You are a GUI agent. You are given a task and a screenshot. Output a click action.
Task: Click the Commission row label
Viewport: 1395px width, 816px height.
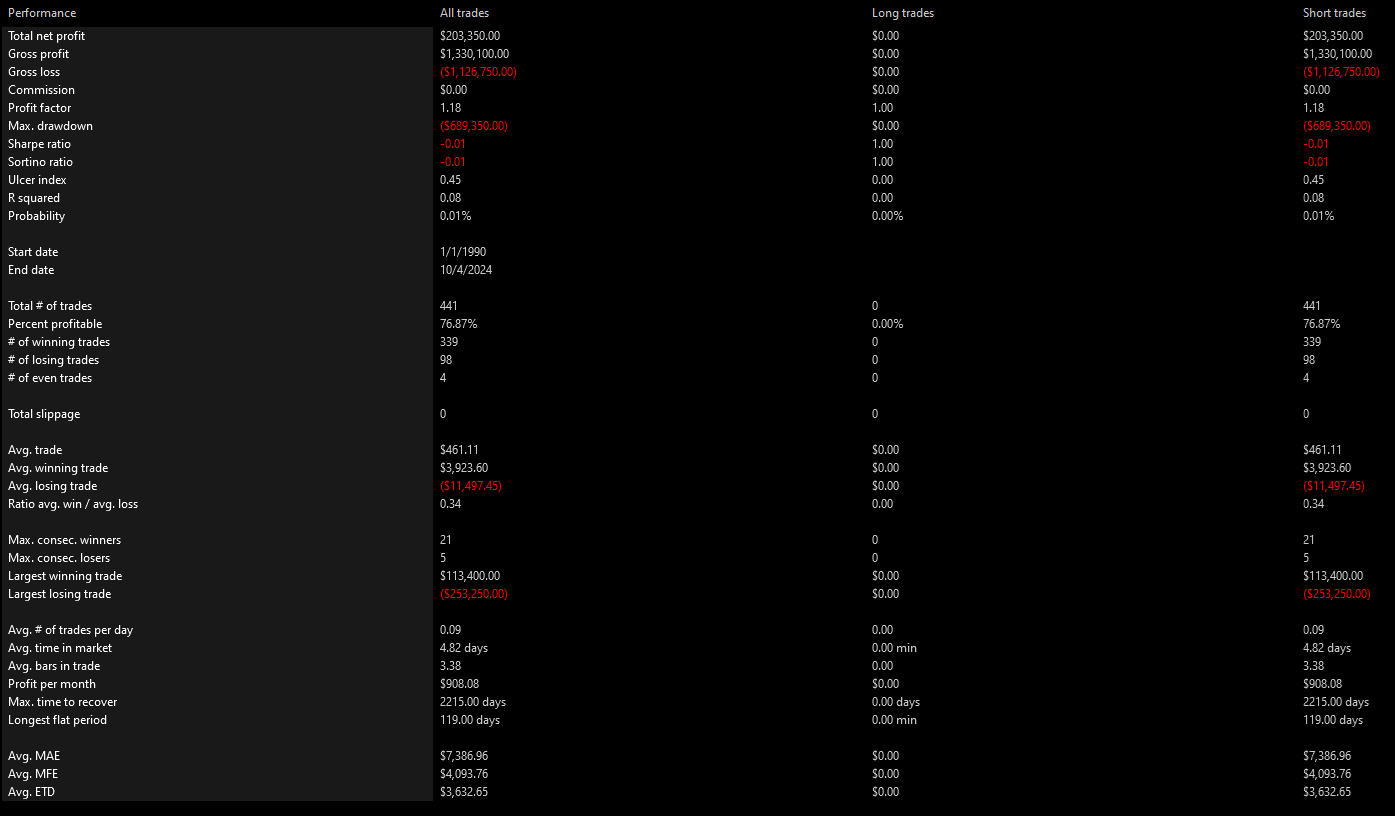tap(41, 90)
